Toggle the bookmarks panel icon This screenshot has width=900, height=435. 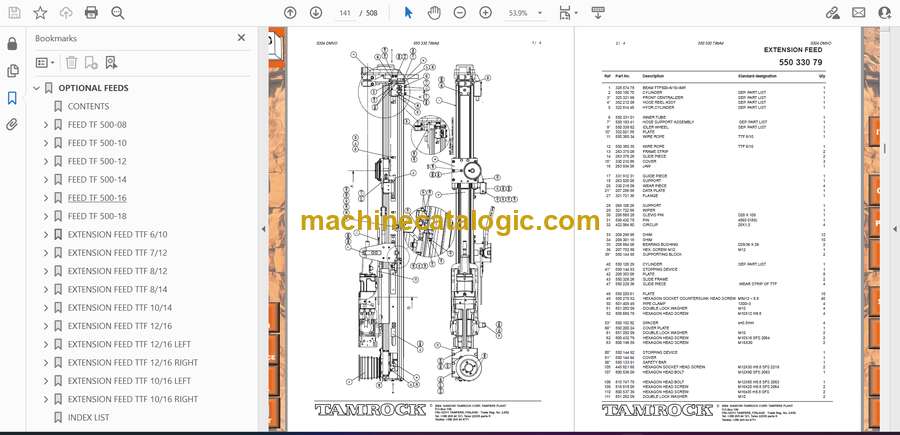pyautogui.click(x=12, y=98)
